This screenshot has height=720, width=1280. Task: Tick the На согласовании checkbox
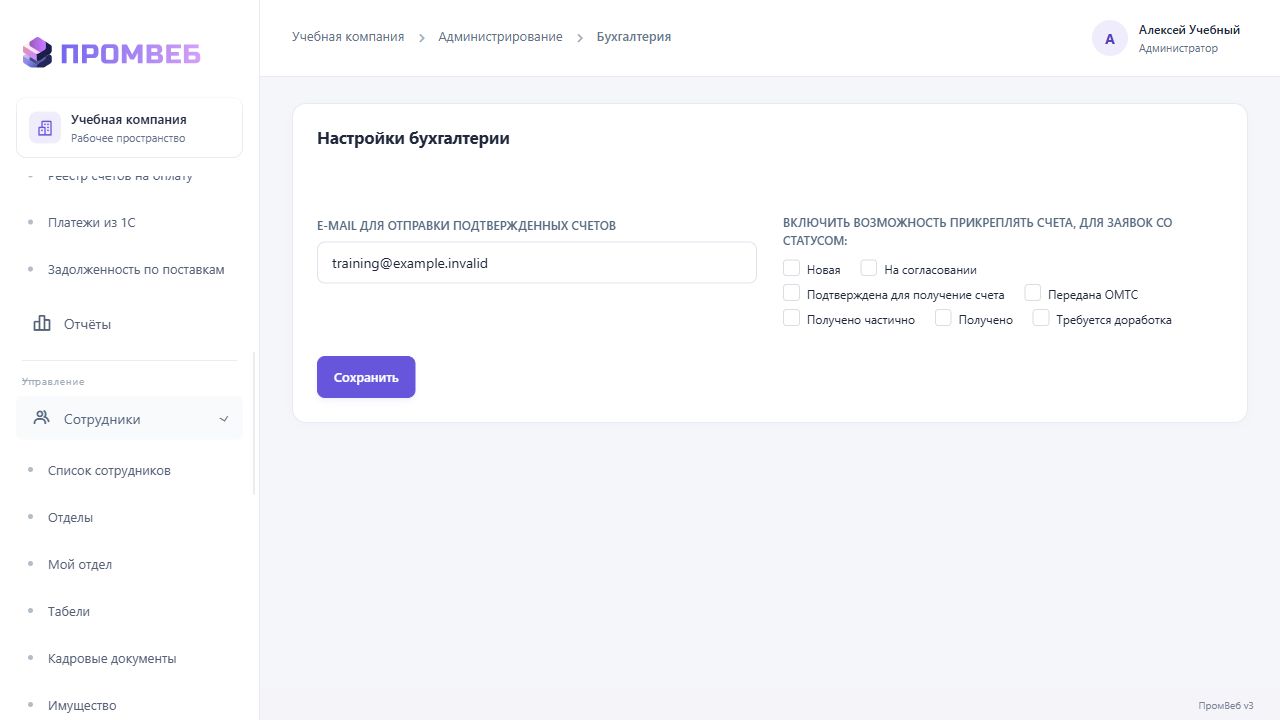click(869, 268)
